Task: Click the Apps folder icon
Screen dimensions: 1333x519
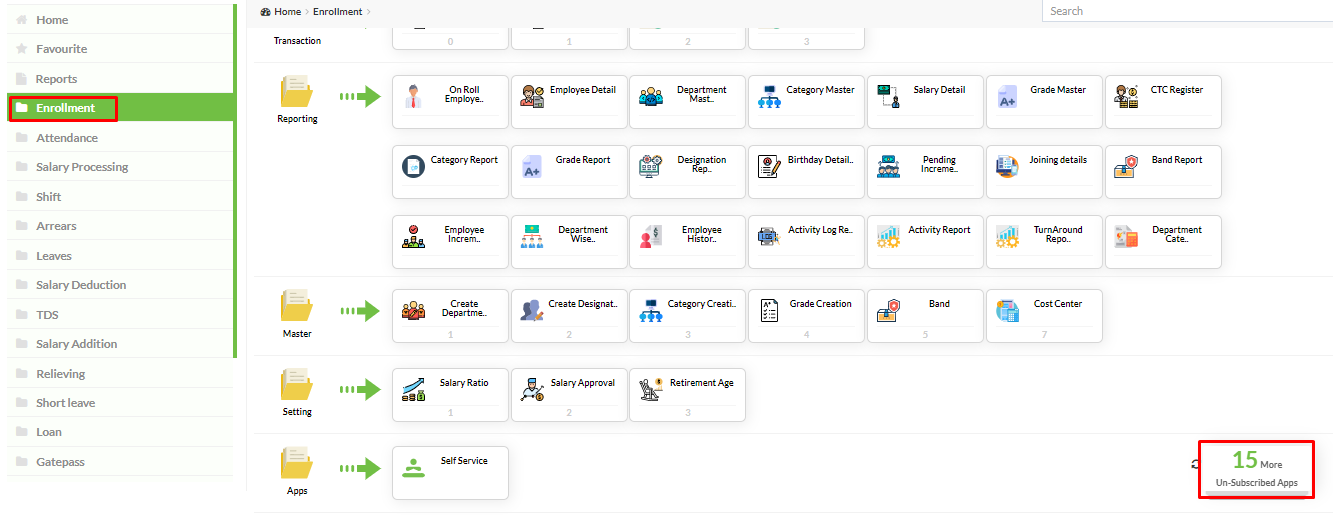Action: [297, 463]
